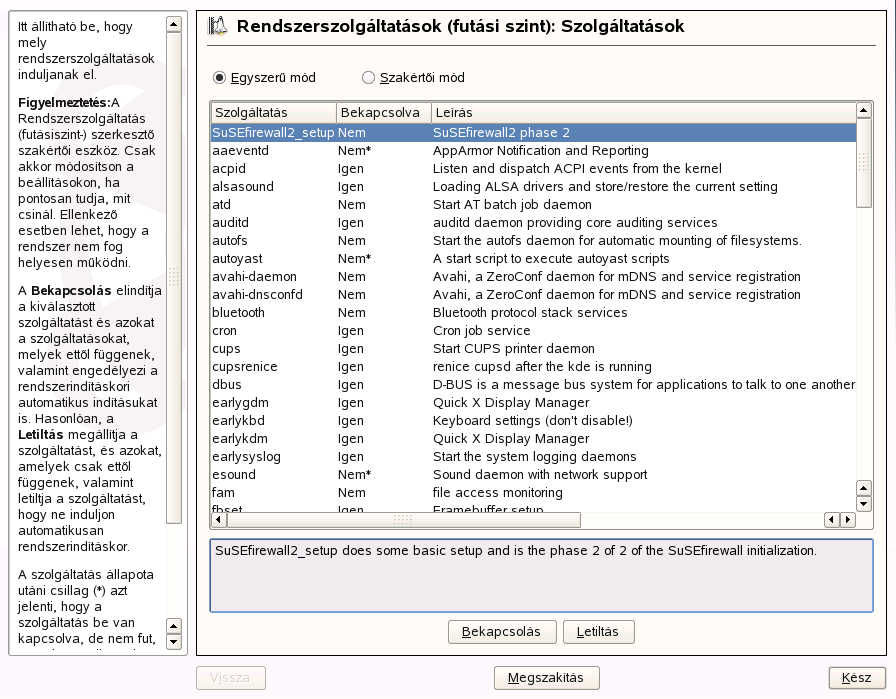
Task: Click the Igen status of acpid
Action: [x=350, y=169]
